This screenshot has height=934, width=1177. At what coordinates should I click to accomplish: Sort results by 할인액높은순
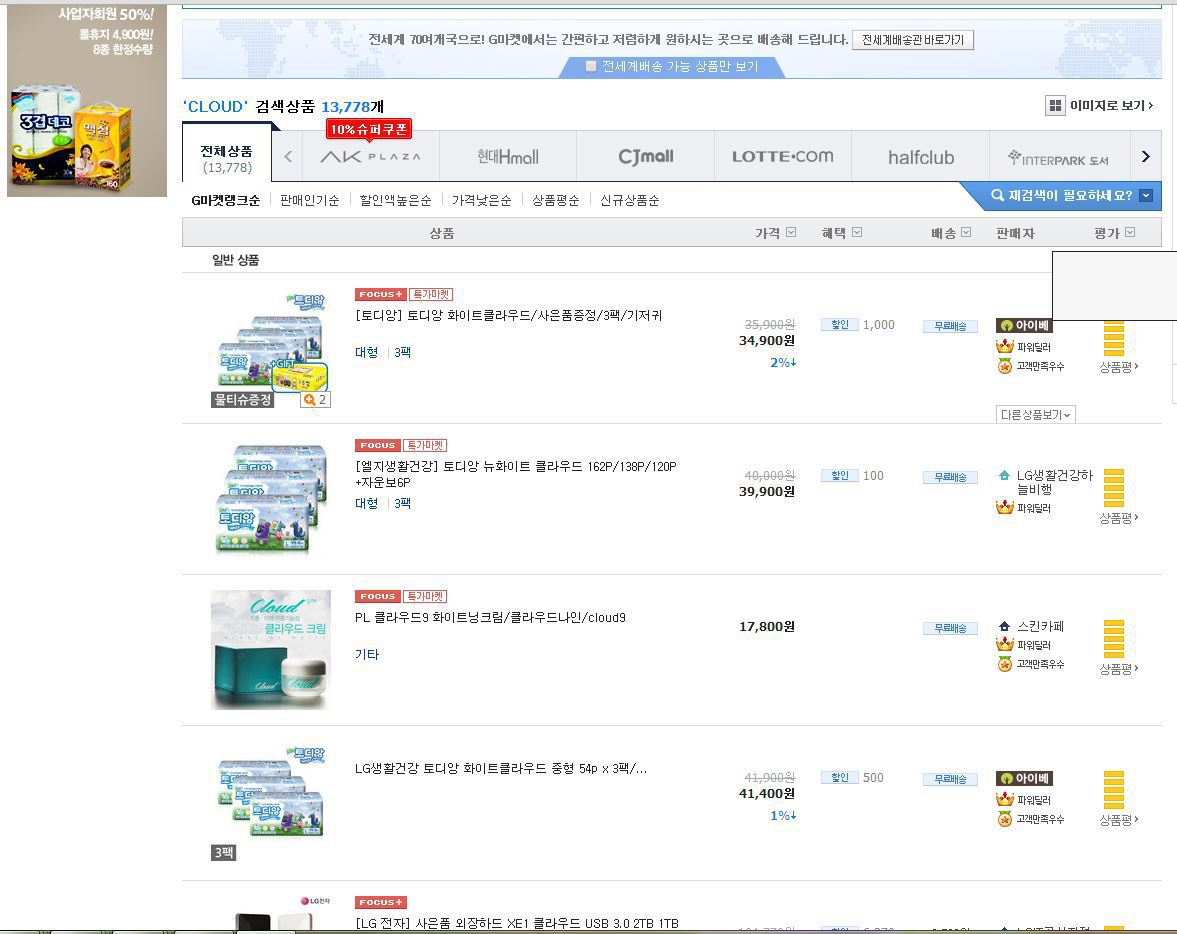(395, 200)
